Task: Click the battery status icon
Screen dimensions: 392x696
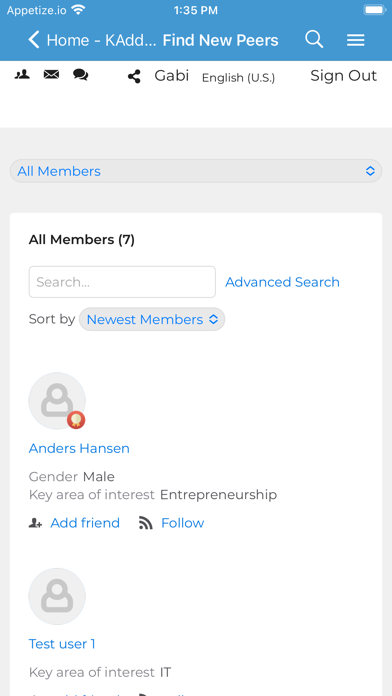Action: [374, 10]
